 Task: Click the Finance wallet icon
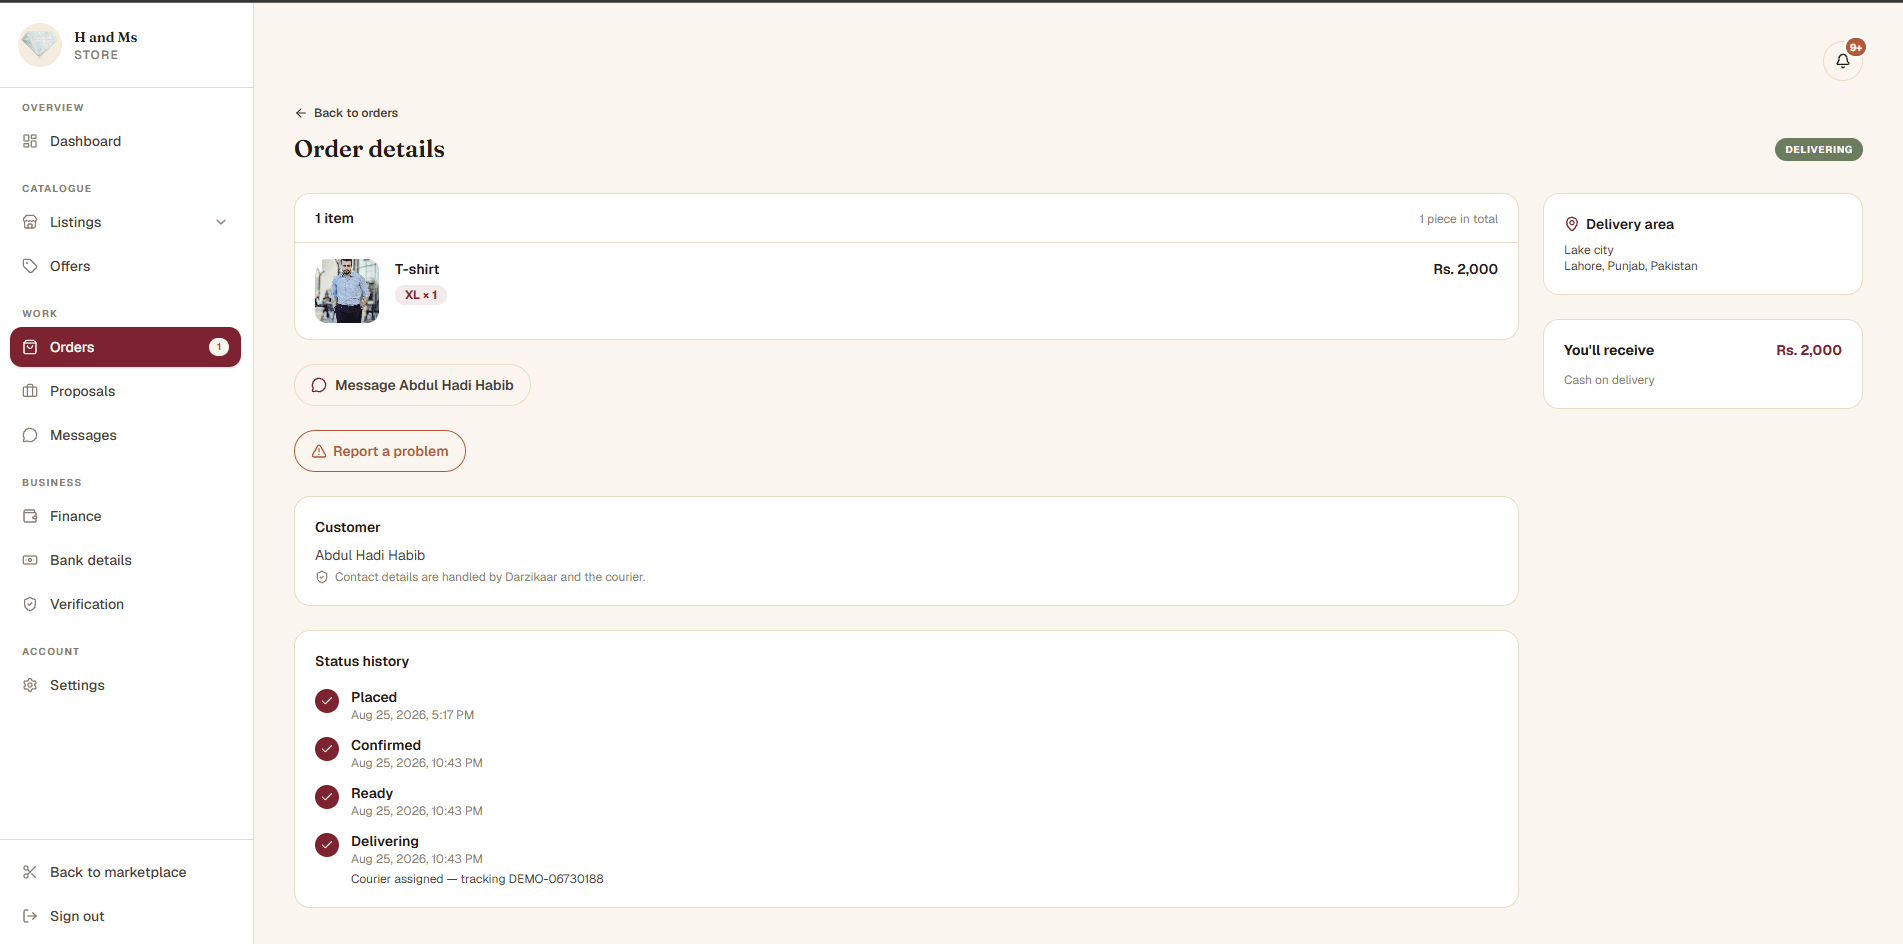click(x=30, y=516)
